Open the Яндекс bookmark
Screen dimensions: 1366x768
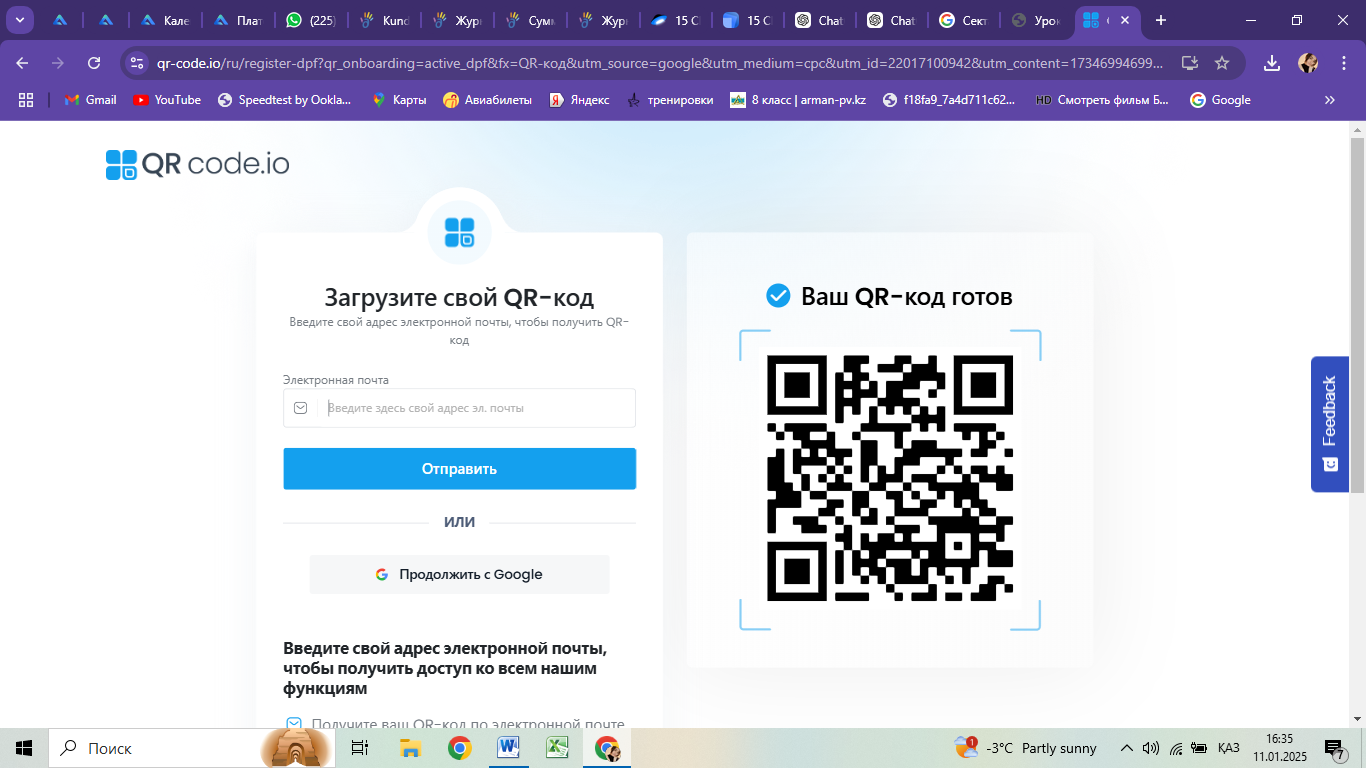point(579,100)
